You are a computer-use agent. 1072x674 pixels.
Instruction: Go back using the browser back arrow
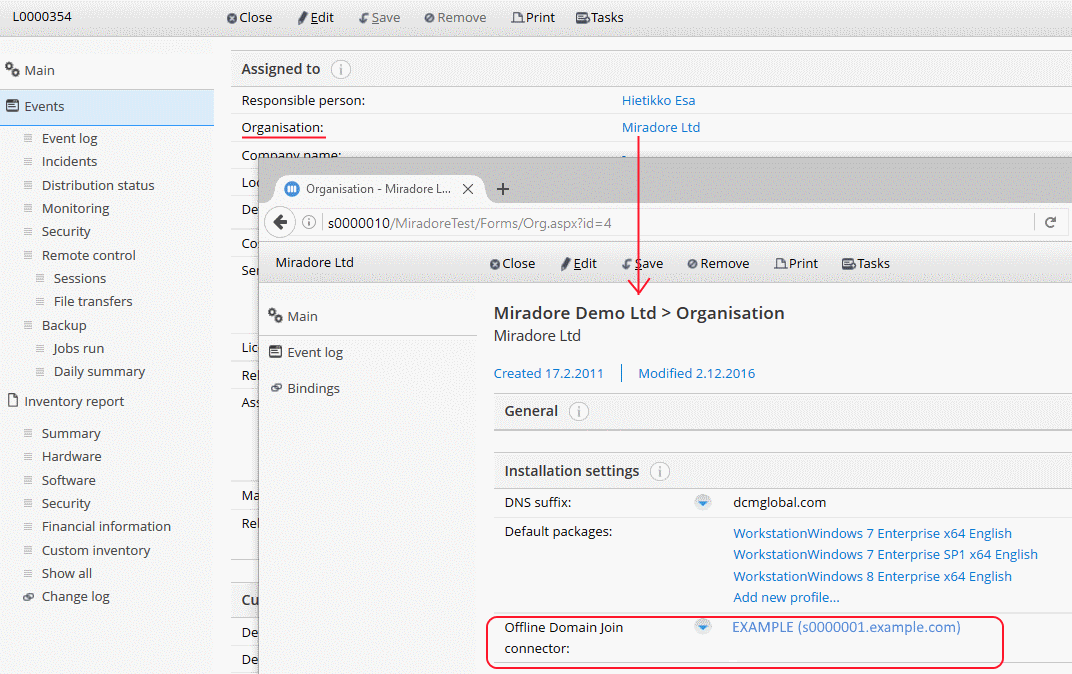tap(280, 223)
